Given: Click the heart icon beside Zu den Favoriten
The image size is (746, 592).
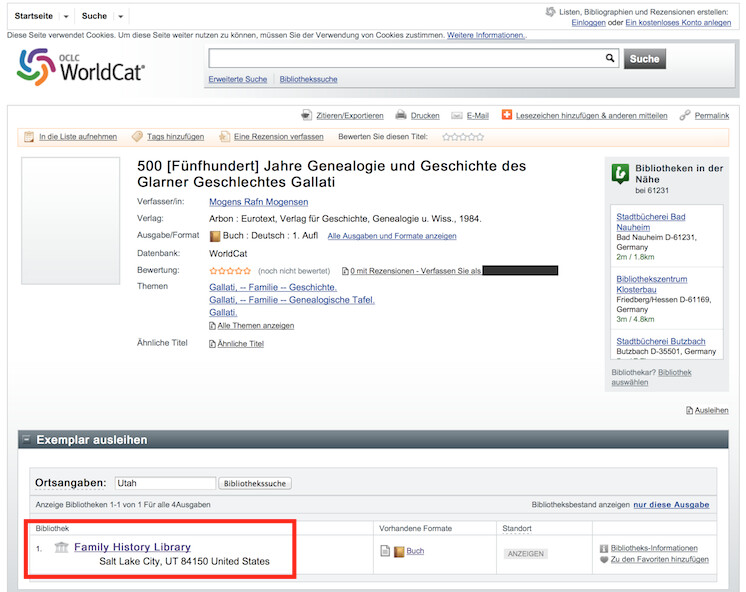Looking at the screenshot, I should tap(604, 560).
